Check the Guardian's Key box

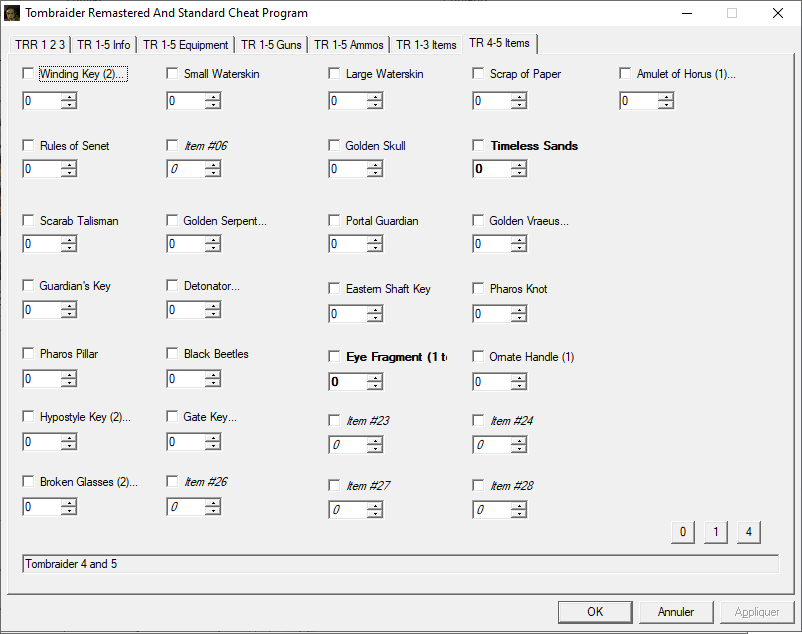click(x=28, y=285)
